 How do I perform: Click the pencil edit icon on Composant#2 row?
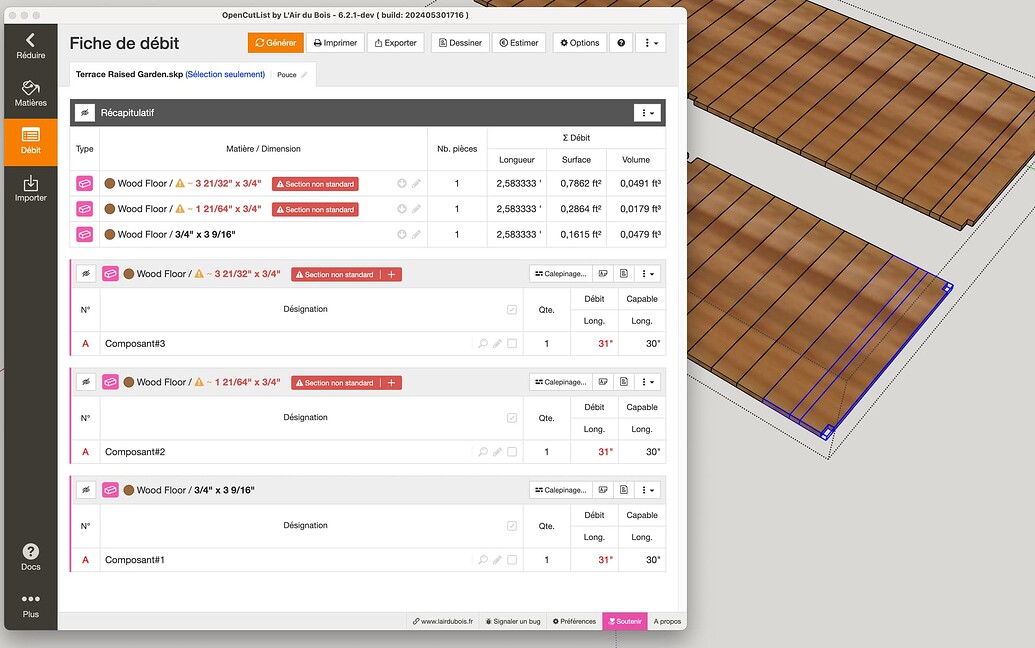(498, 451)
